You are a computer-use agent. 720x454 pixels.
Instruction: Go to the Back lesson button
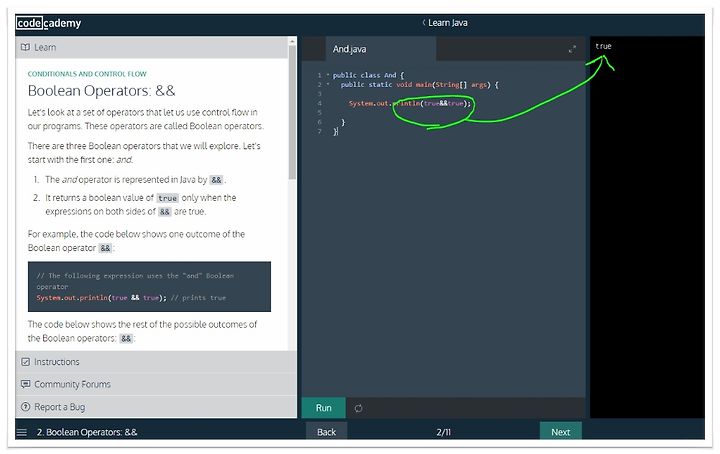tap(326, 432)
